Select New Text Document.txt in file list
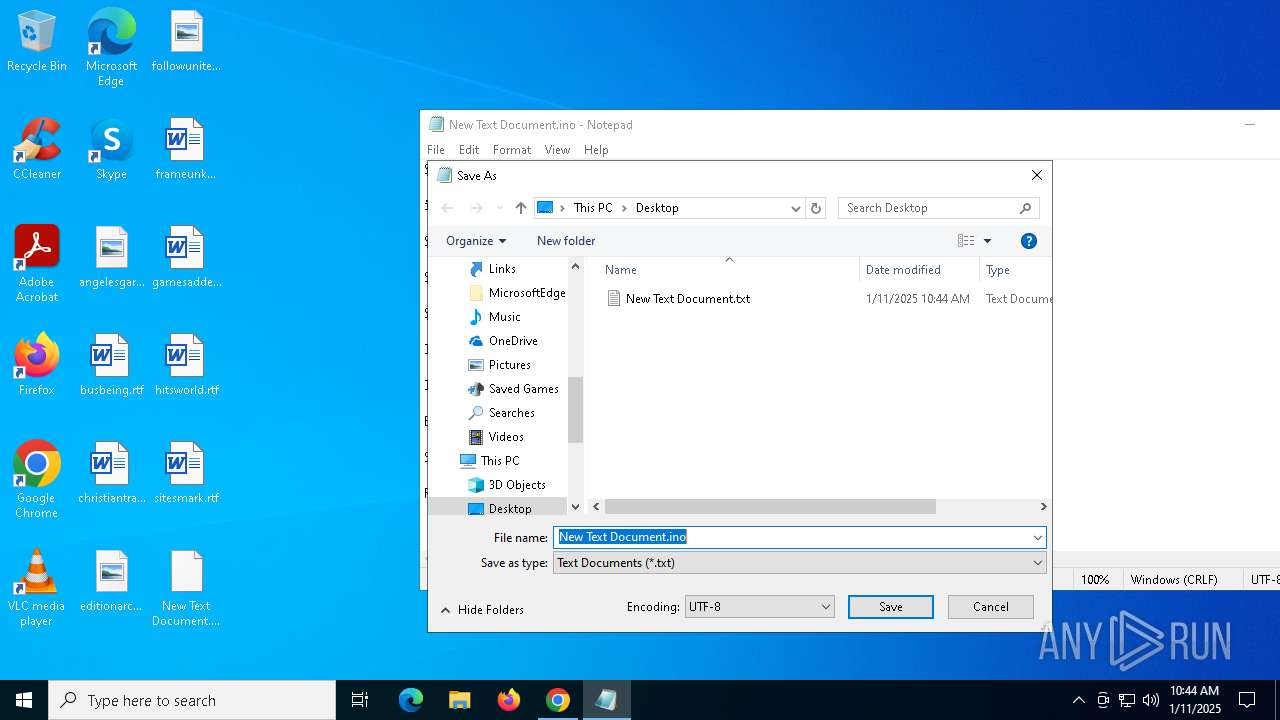This screenshot has width=1280, height=720. click(688, 299)
